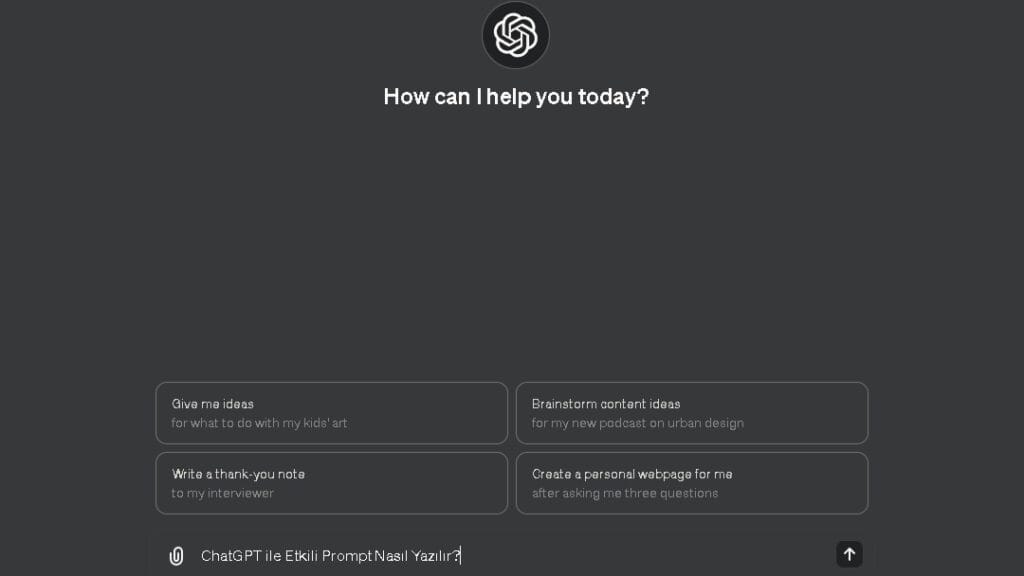The image size is (1024, 576).
Task: Open a new chat via the ChatGPT emblem
Action: [x=515, y=34]
